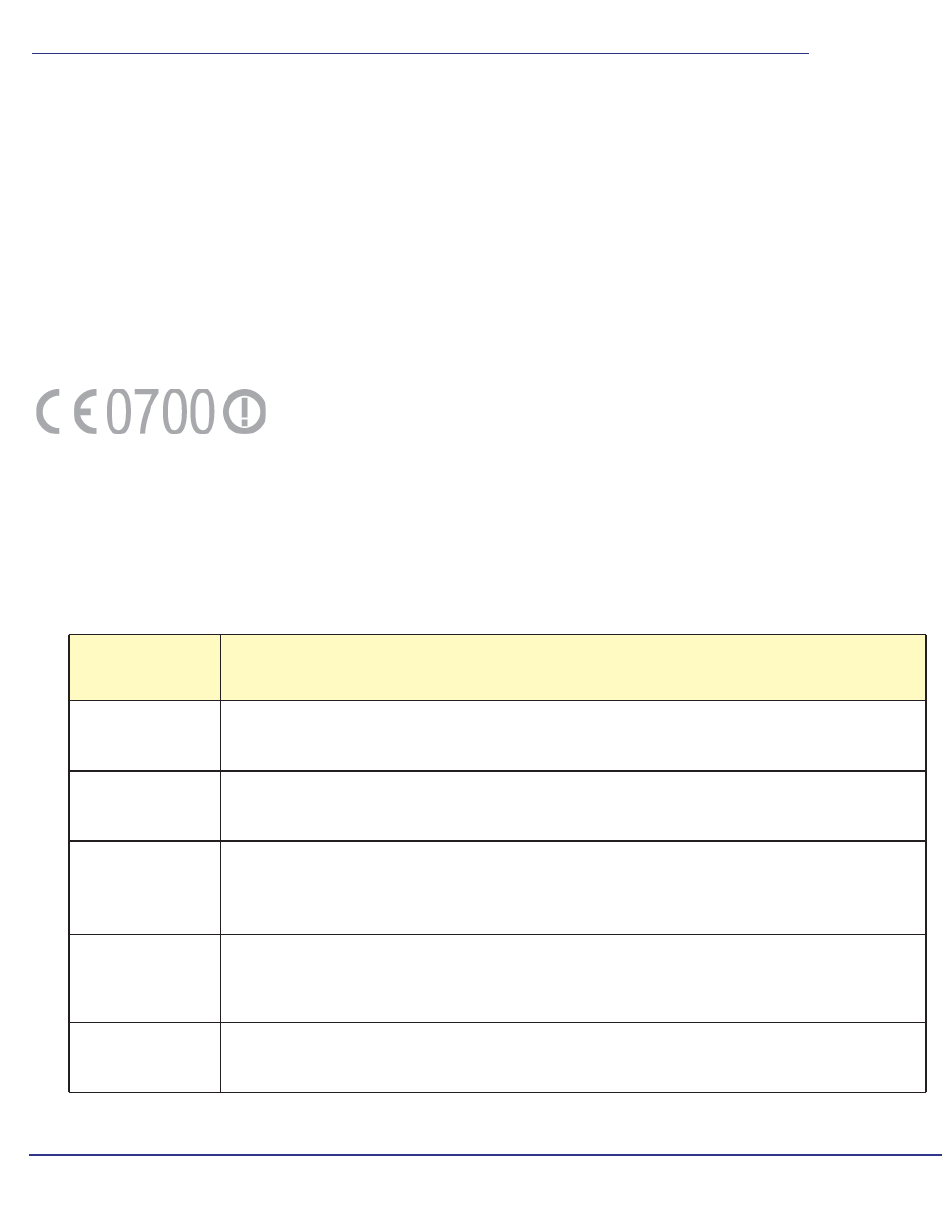Select the wide yellow header cell on right

coord(573,667)
